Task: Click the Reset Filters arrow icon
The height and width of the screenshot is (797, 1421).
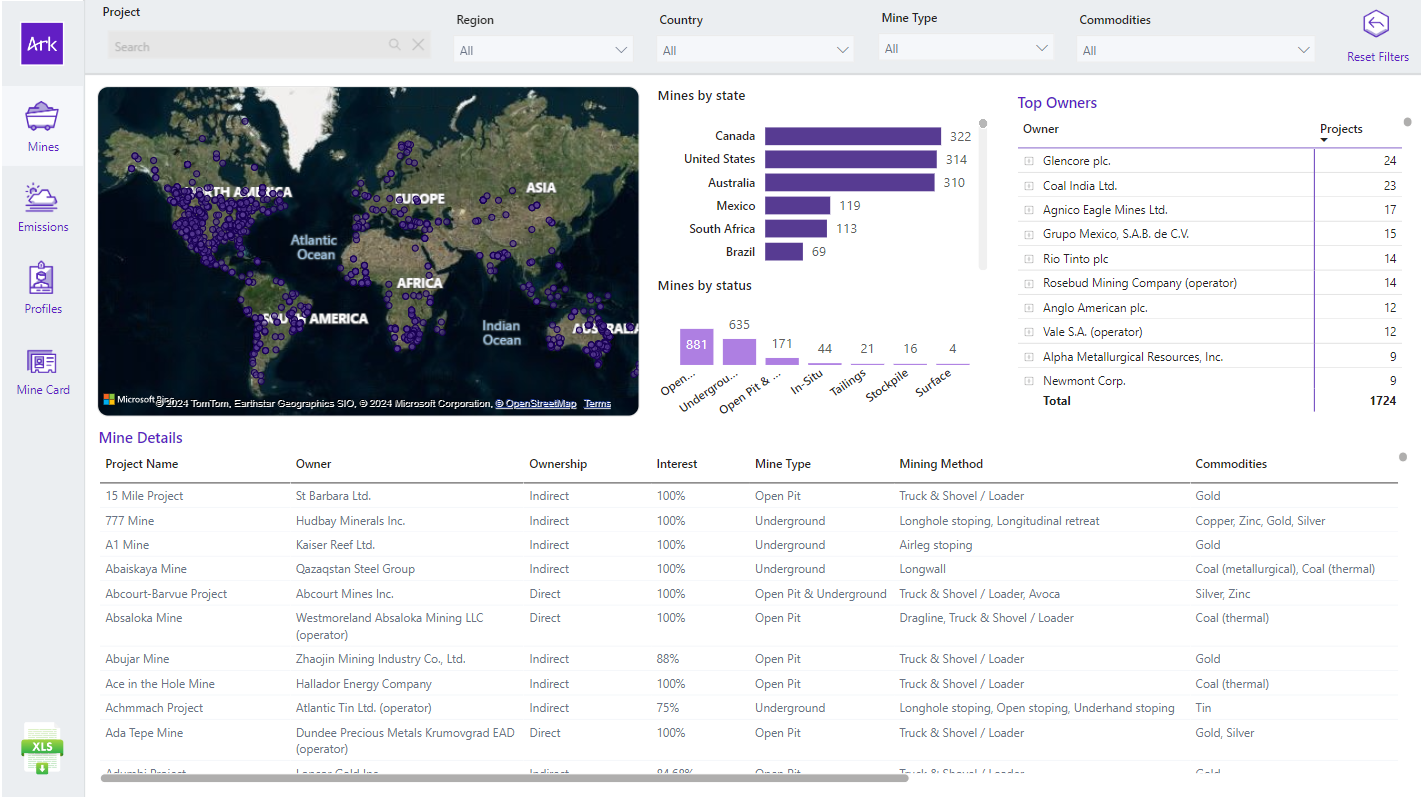Action: click(x=1377, y=24)
